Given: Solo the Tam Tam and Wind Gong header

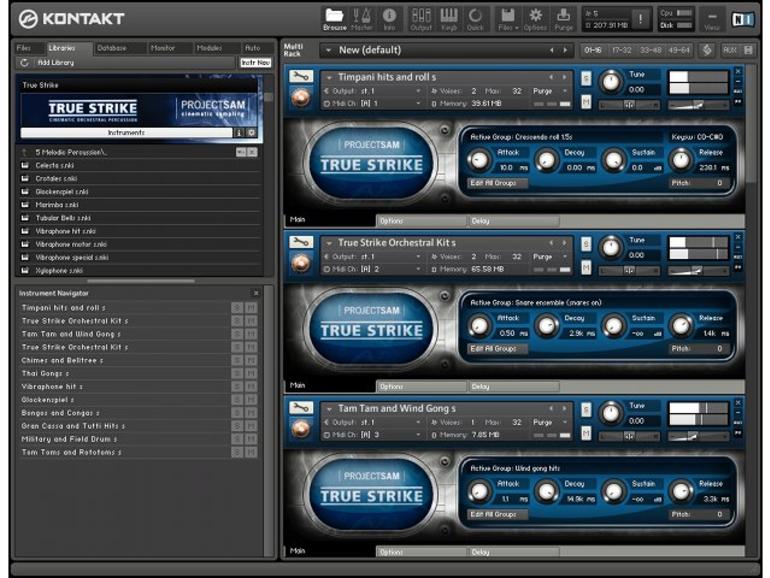Looking at the screenshot, I should pos(586,409).
